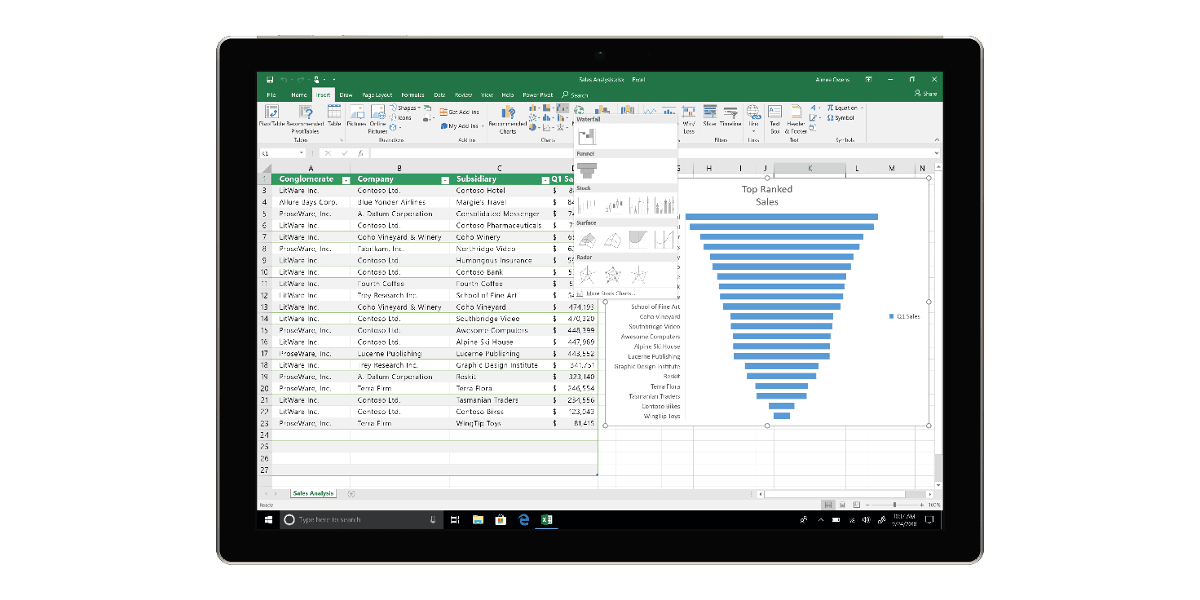The width and height of the screenshot is (1200, 600).
Task: Open Header & Footer
Action: pos(796,118)
